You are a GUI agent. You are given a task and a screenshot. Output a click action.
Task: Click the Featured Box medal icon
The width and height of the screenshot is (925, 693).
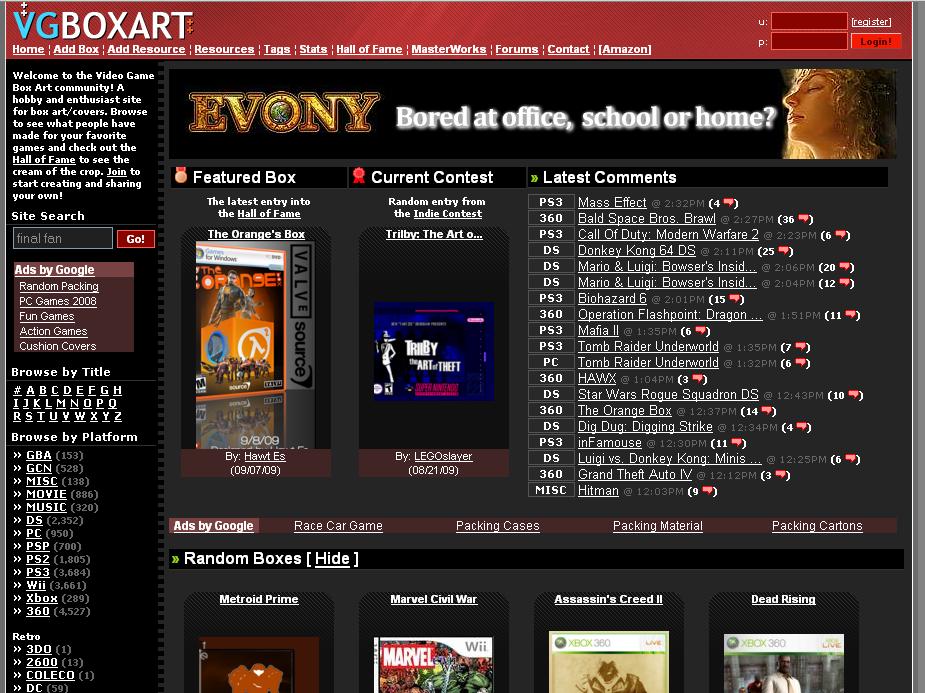181,176
